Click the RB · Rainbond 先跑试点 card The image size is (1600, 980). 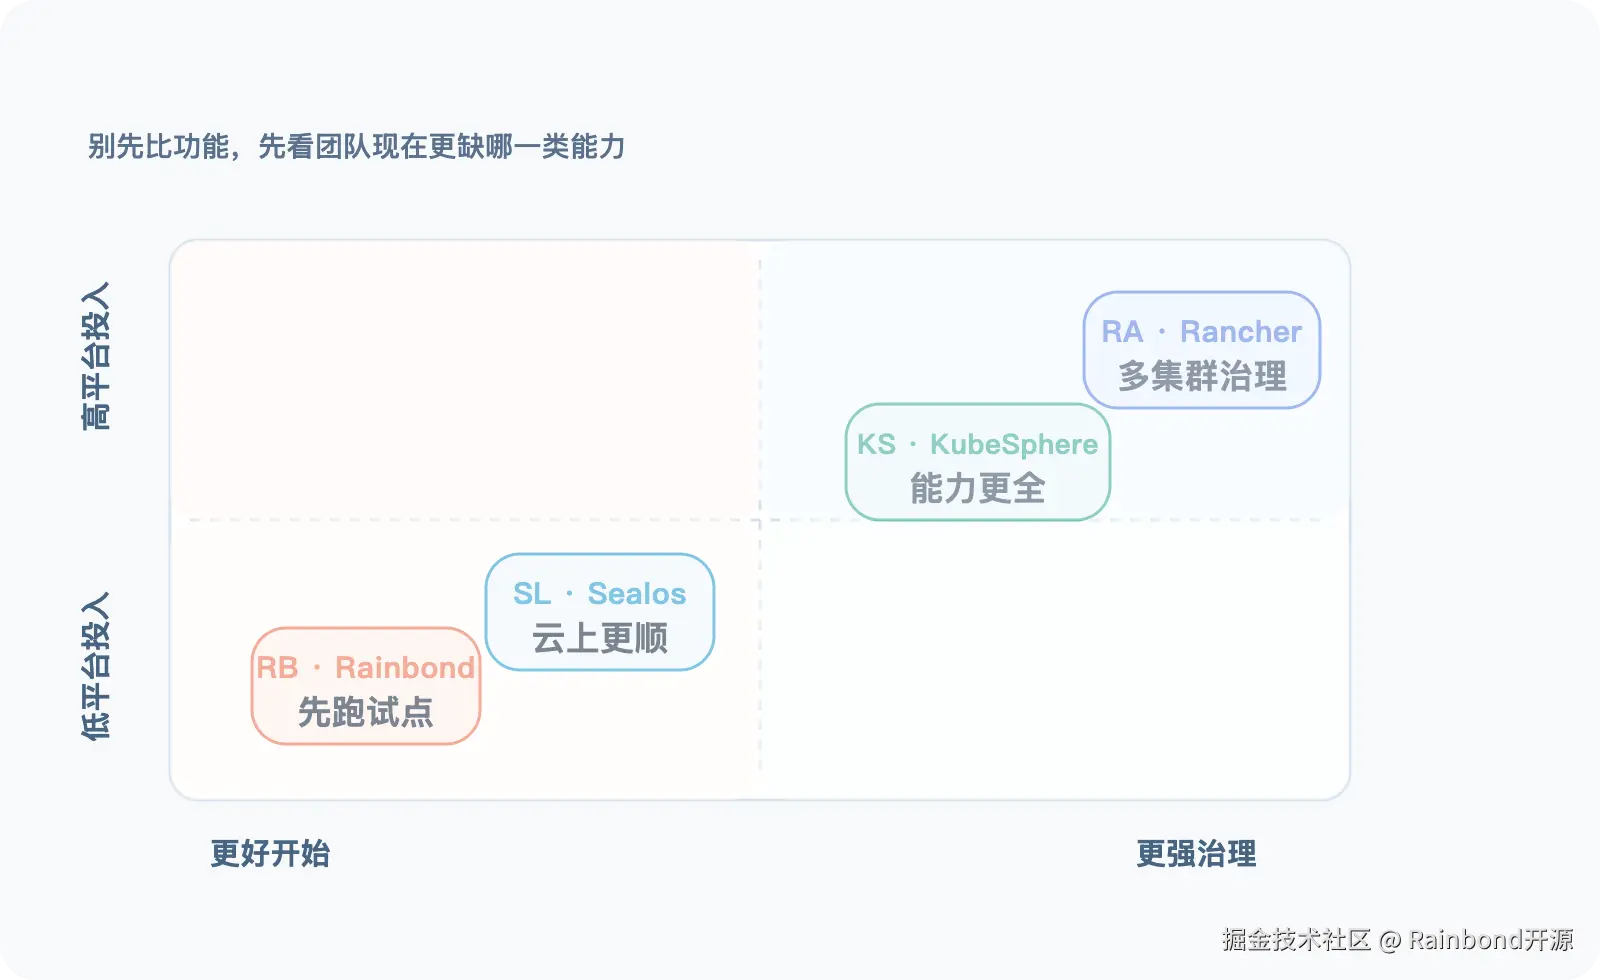tap(366, 686)
